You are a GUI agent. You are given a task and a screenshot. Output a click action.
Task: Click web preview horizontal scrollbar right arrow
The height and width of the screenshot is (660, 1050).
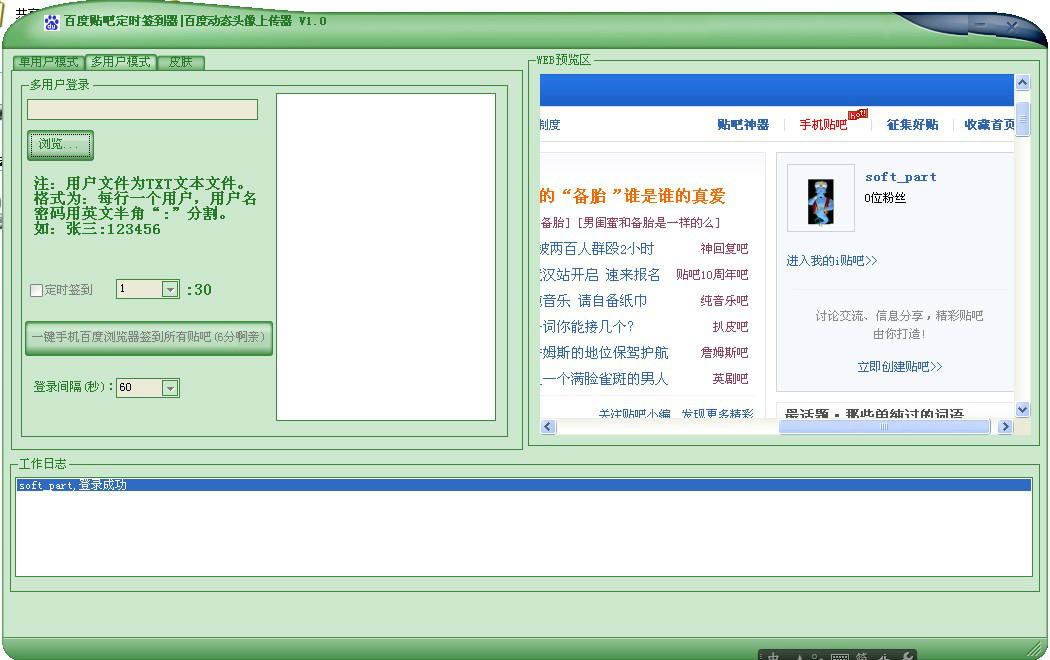[1004, 426]
